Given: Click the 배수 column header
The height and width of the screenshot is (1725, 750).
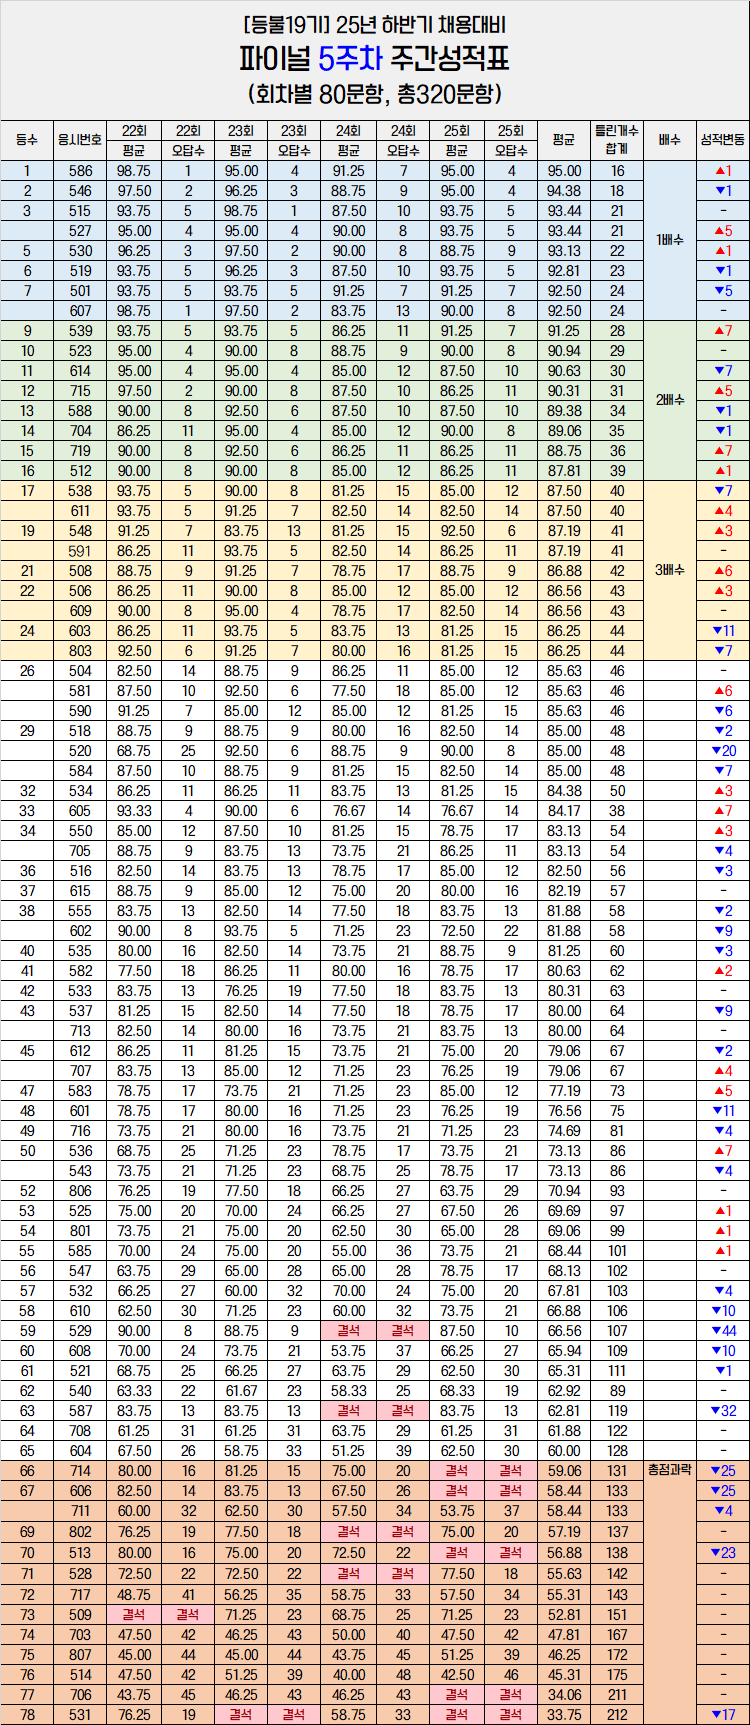Looking at the screenshot, I should coord(669,140).
